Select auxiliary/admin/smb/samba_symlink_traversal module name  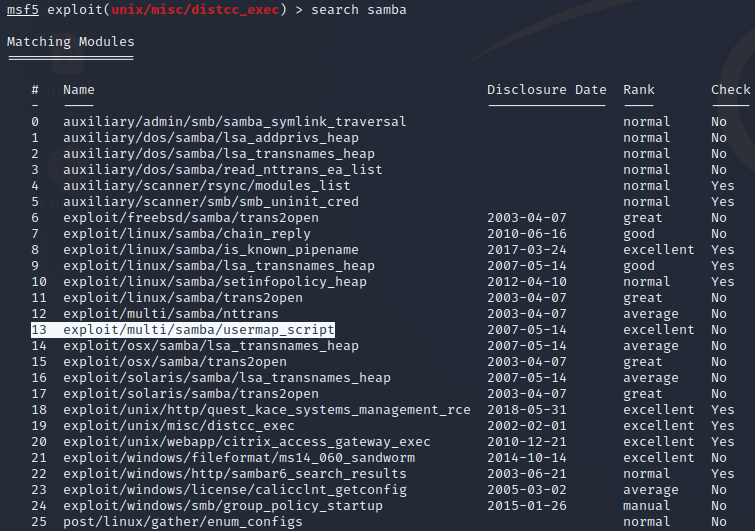click(x=234, y=122)
